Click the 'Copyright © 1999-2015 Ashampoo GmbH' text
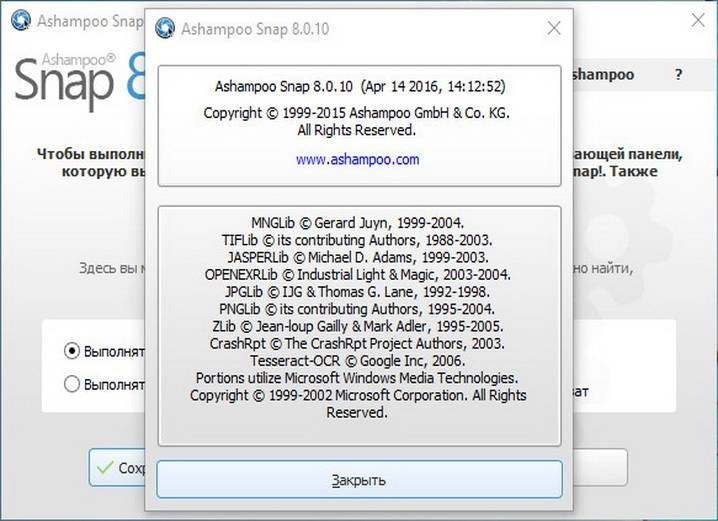Screen dimensions: 718x521 [x=357, y=113]
